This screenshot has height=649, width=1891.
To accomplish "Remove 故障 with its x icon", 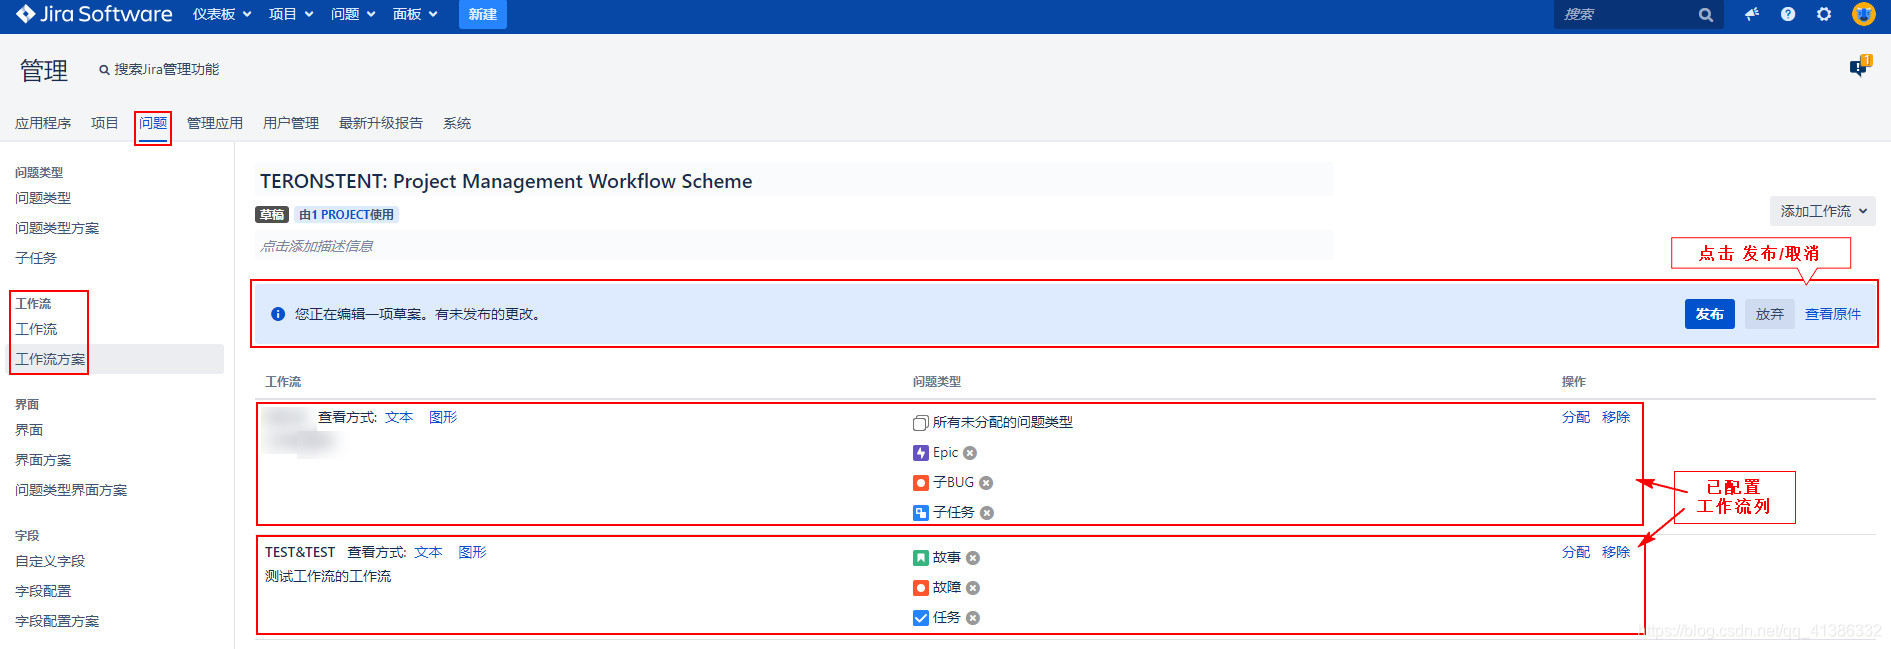I will coord(973,588).
